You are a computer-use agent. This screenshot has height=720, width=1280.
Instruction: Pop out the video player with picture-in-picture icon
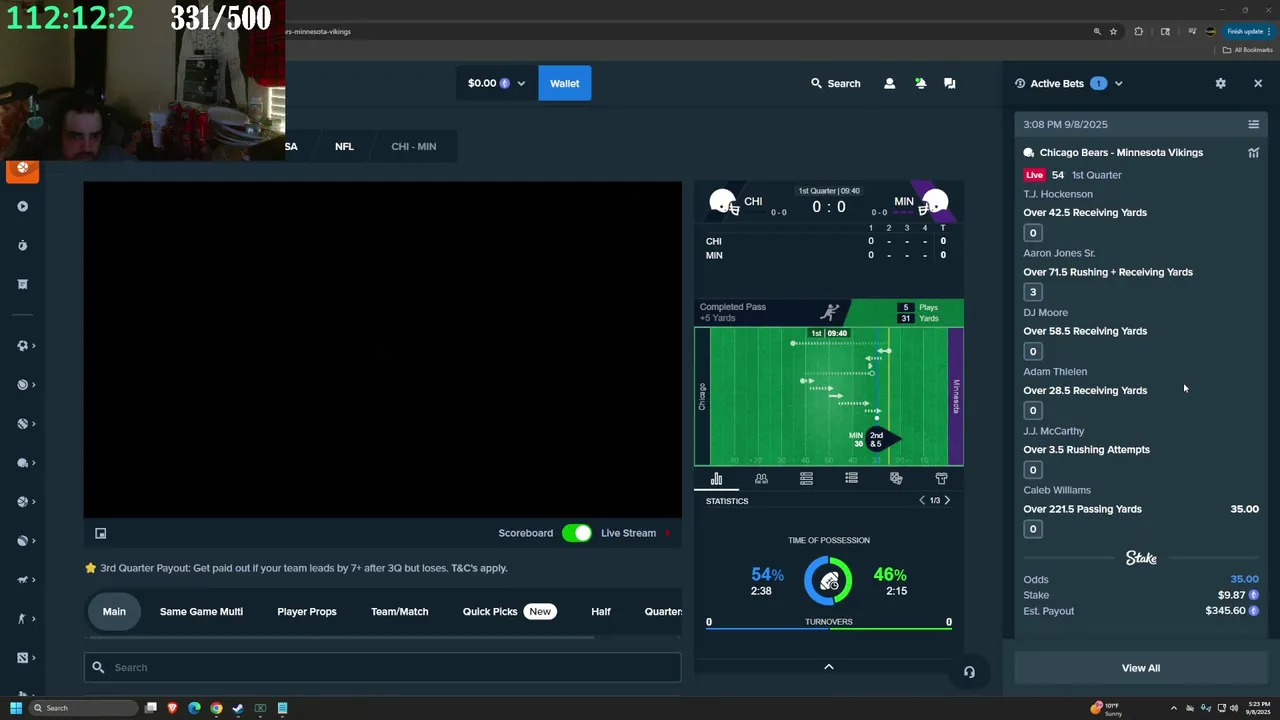[x=100, y=534]
